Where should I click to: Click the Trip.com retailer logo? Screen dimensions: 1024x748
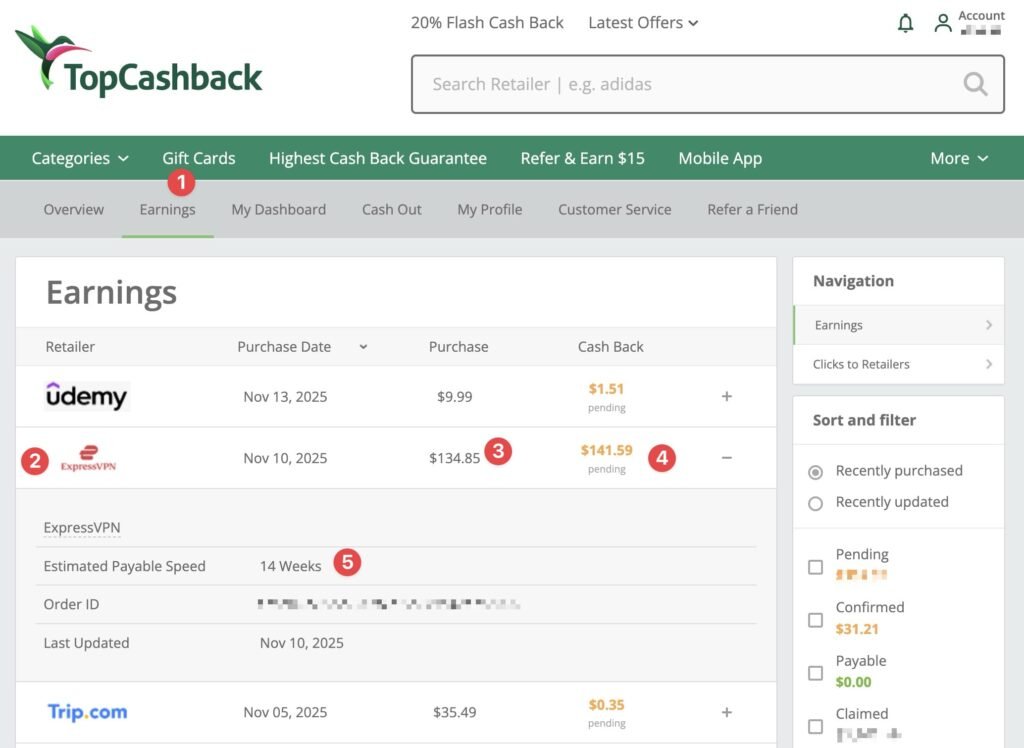tap(87, 713)
